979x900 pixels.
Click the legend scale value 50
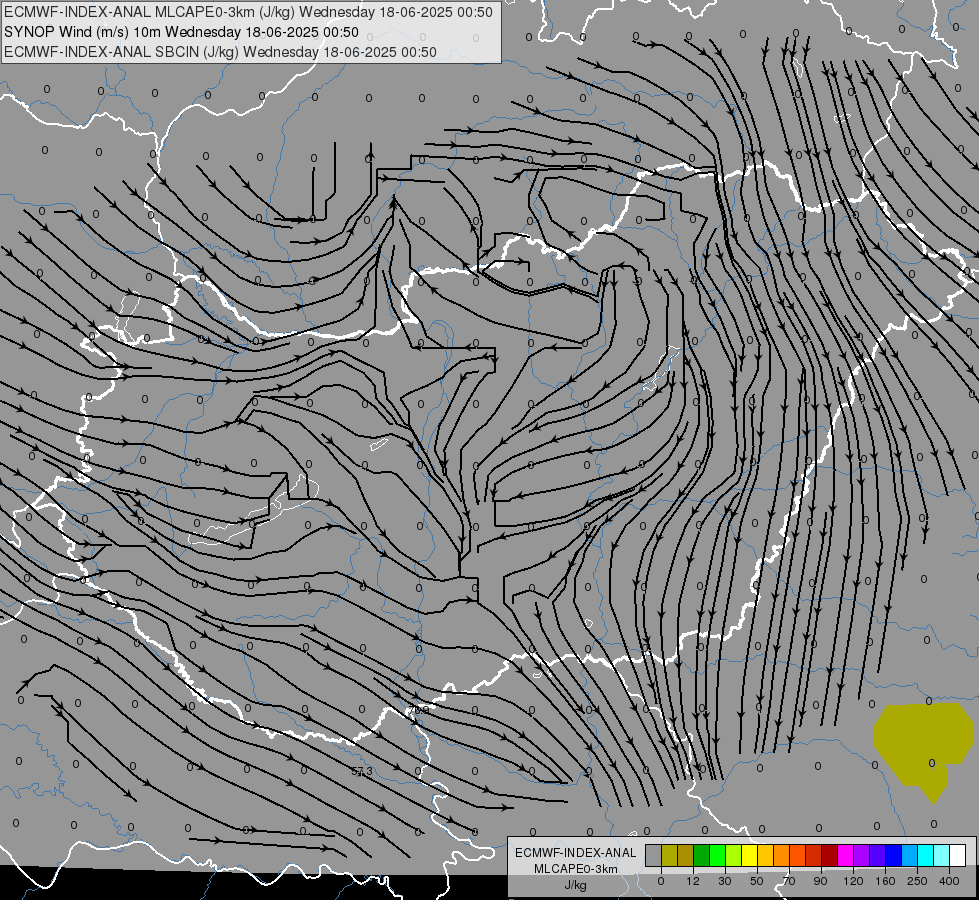point(757,881)
